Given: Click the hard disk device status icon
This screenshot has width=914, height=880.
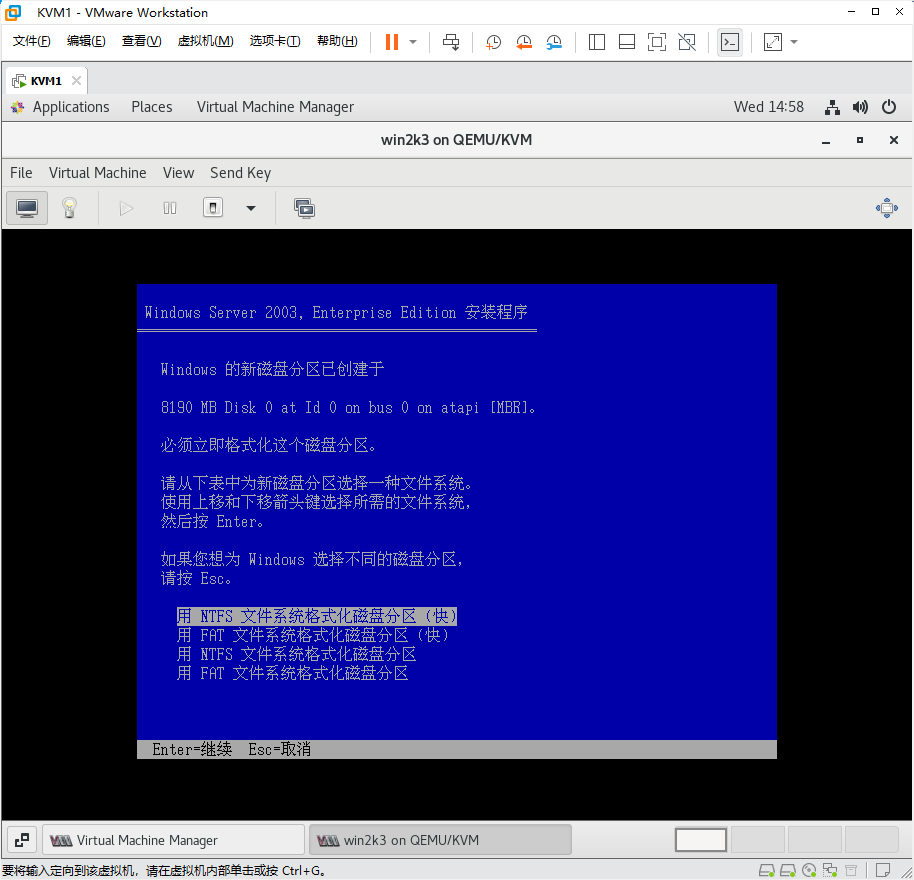Looking at the screenshot, I should pyautogui.click(x=767, y=871).
